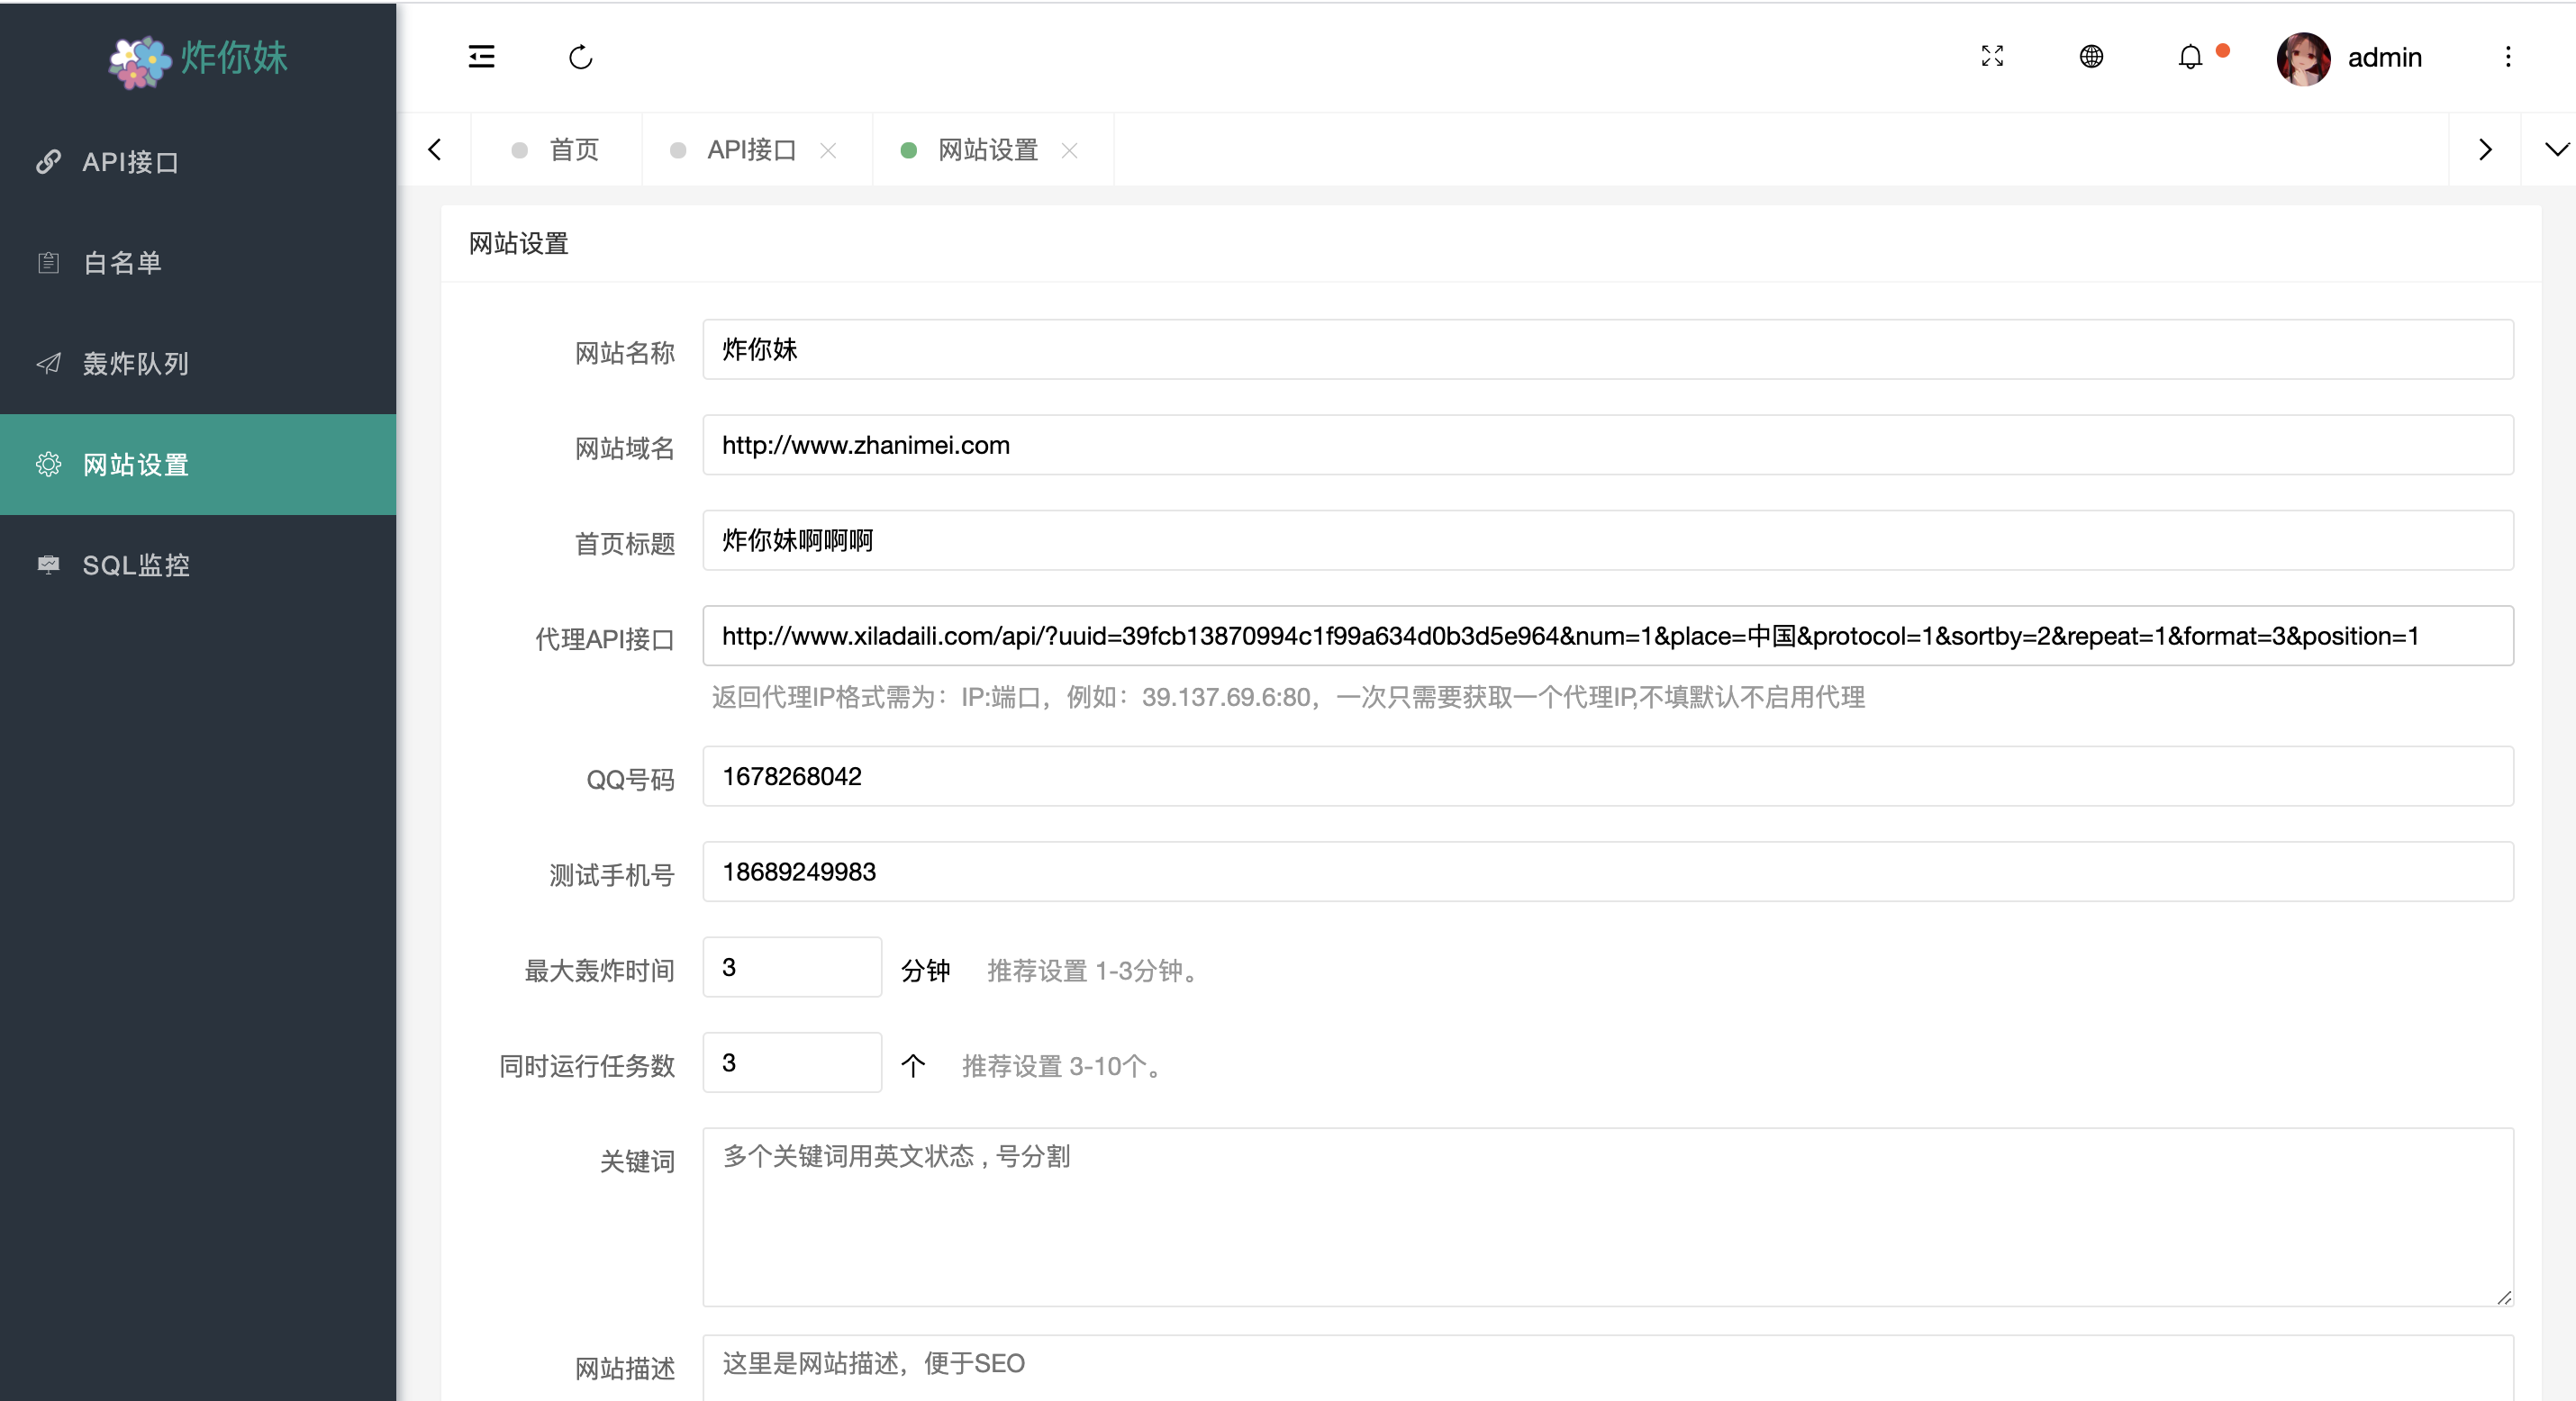Close the API接口 tab
The width and height of the screenshot is (2576, 1401).
[x=828, y=150]
